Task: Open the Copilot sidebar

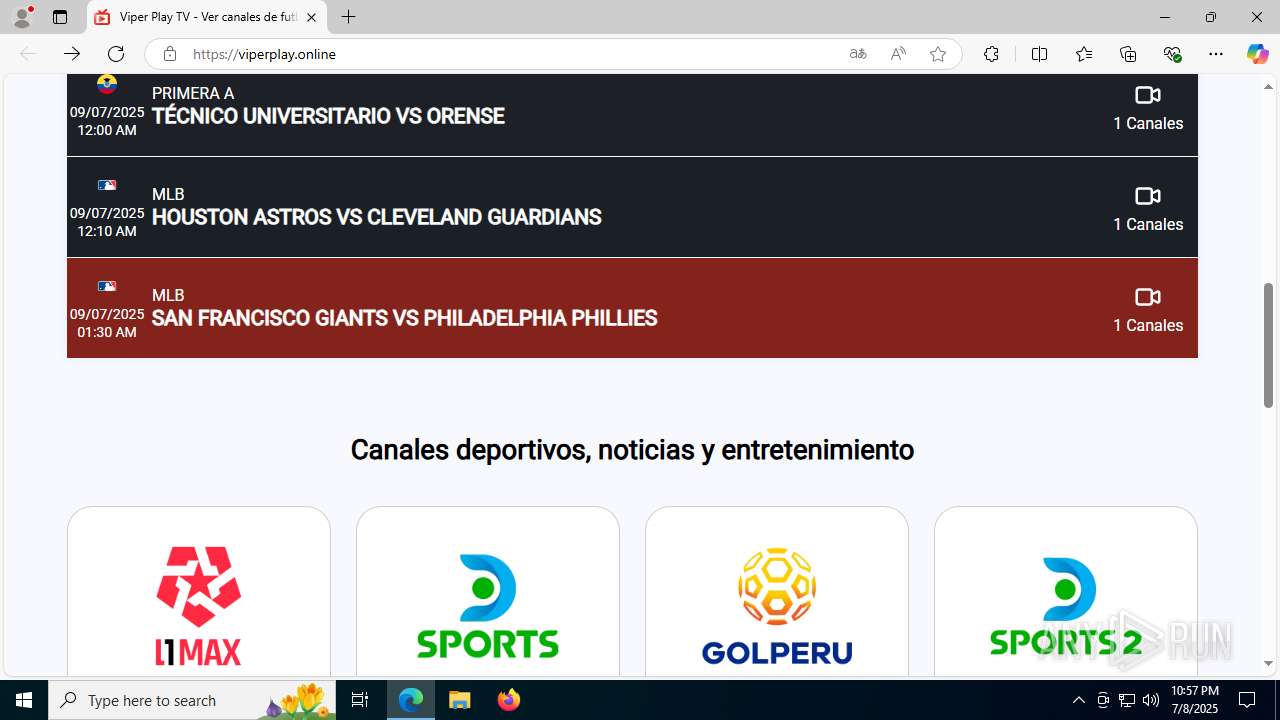Action: click(1257, 54)
